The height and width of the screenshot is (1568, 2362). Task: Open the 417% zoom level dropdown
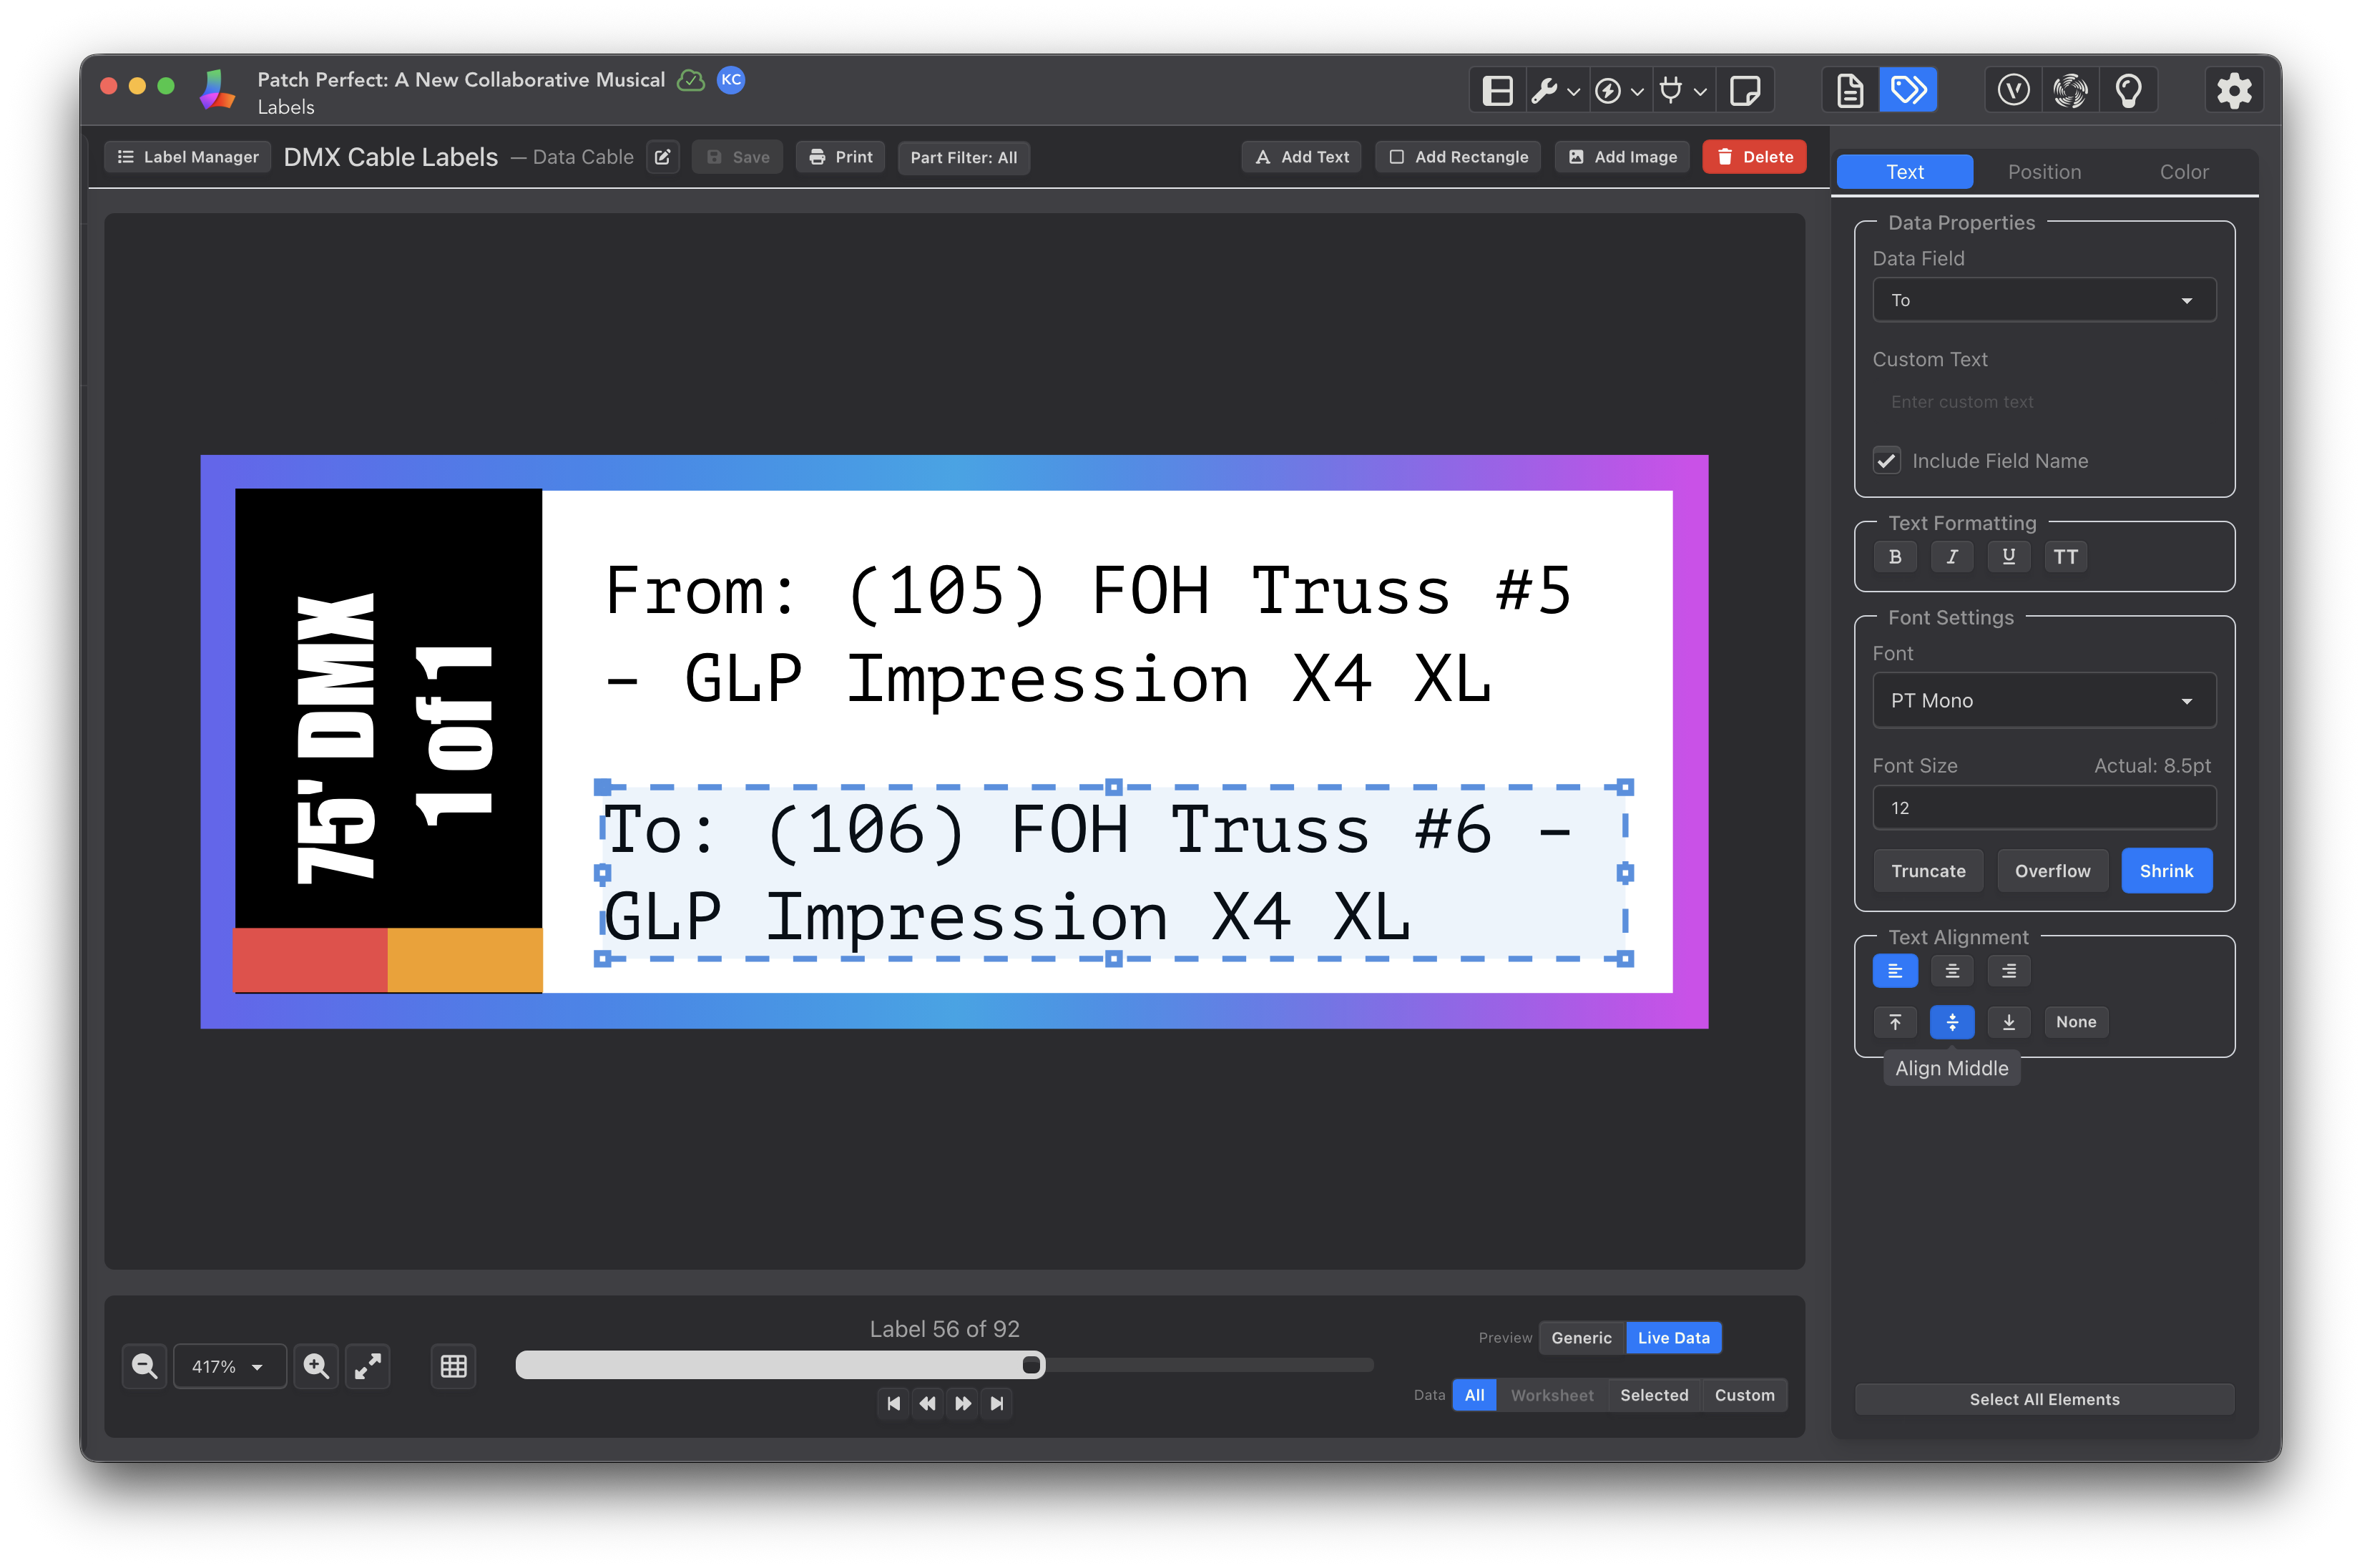click(229, 1366)
